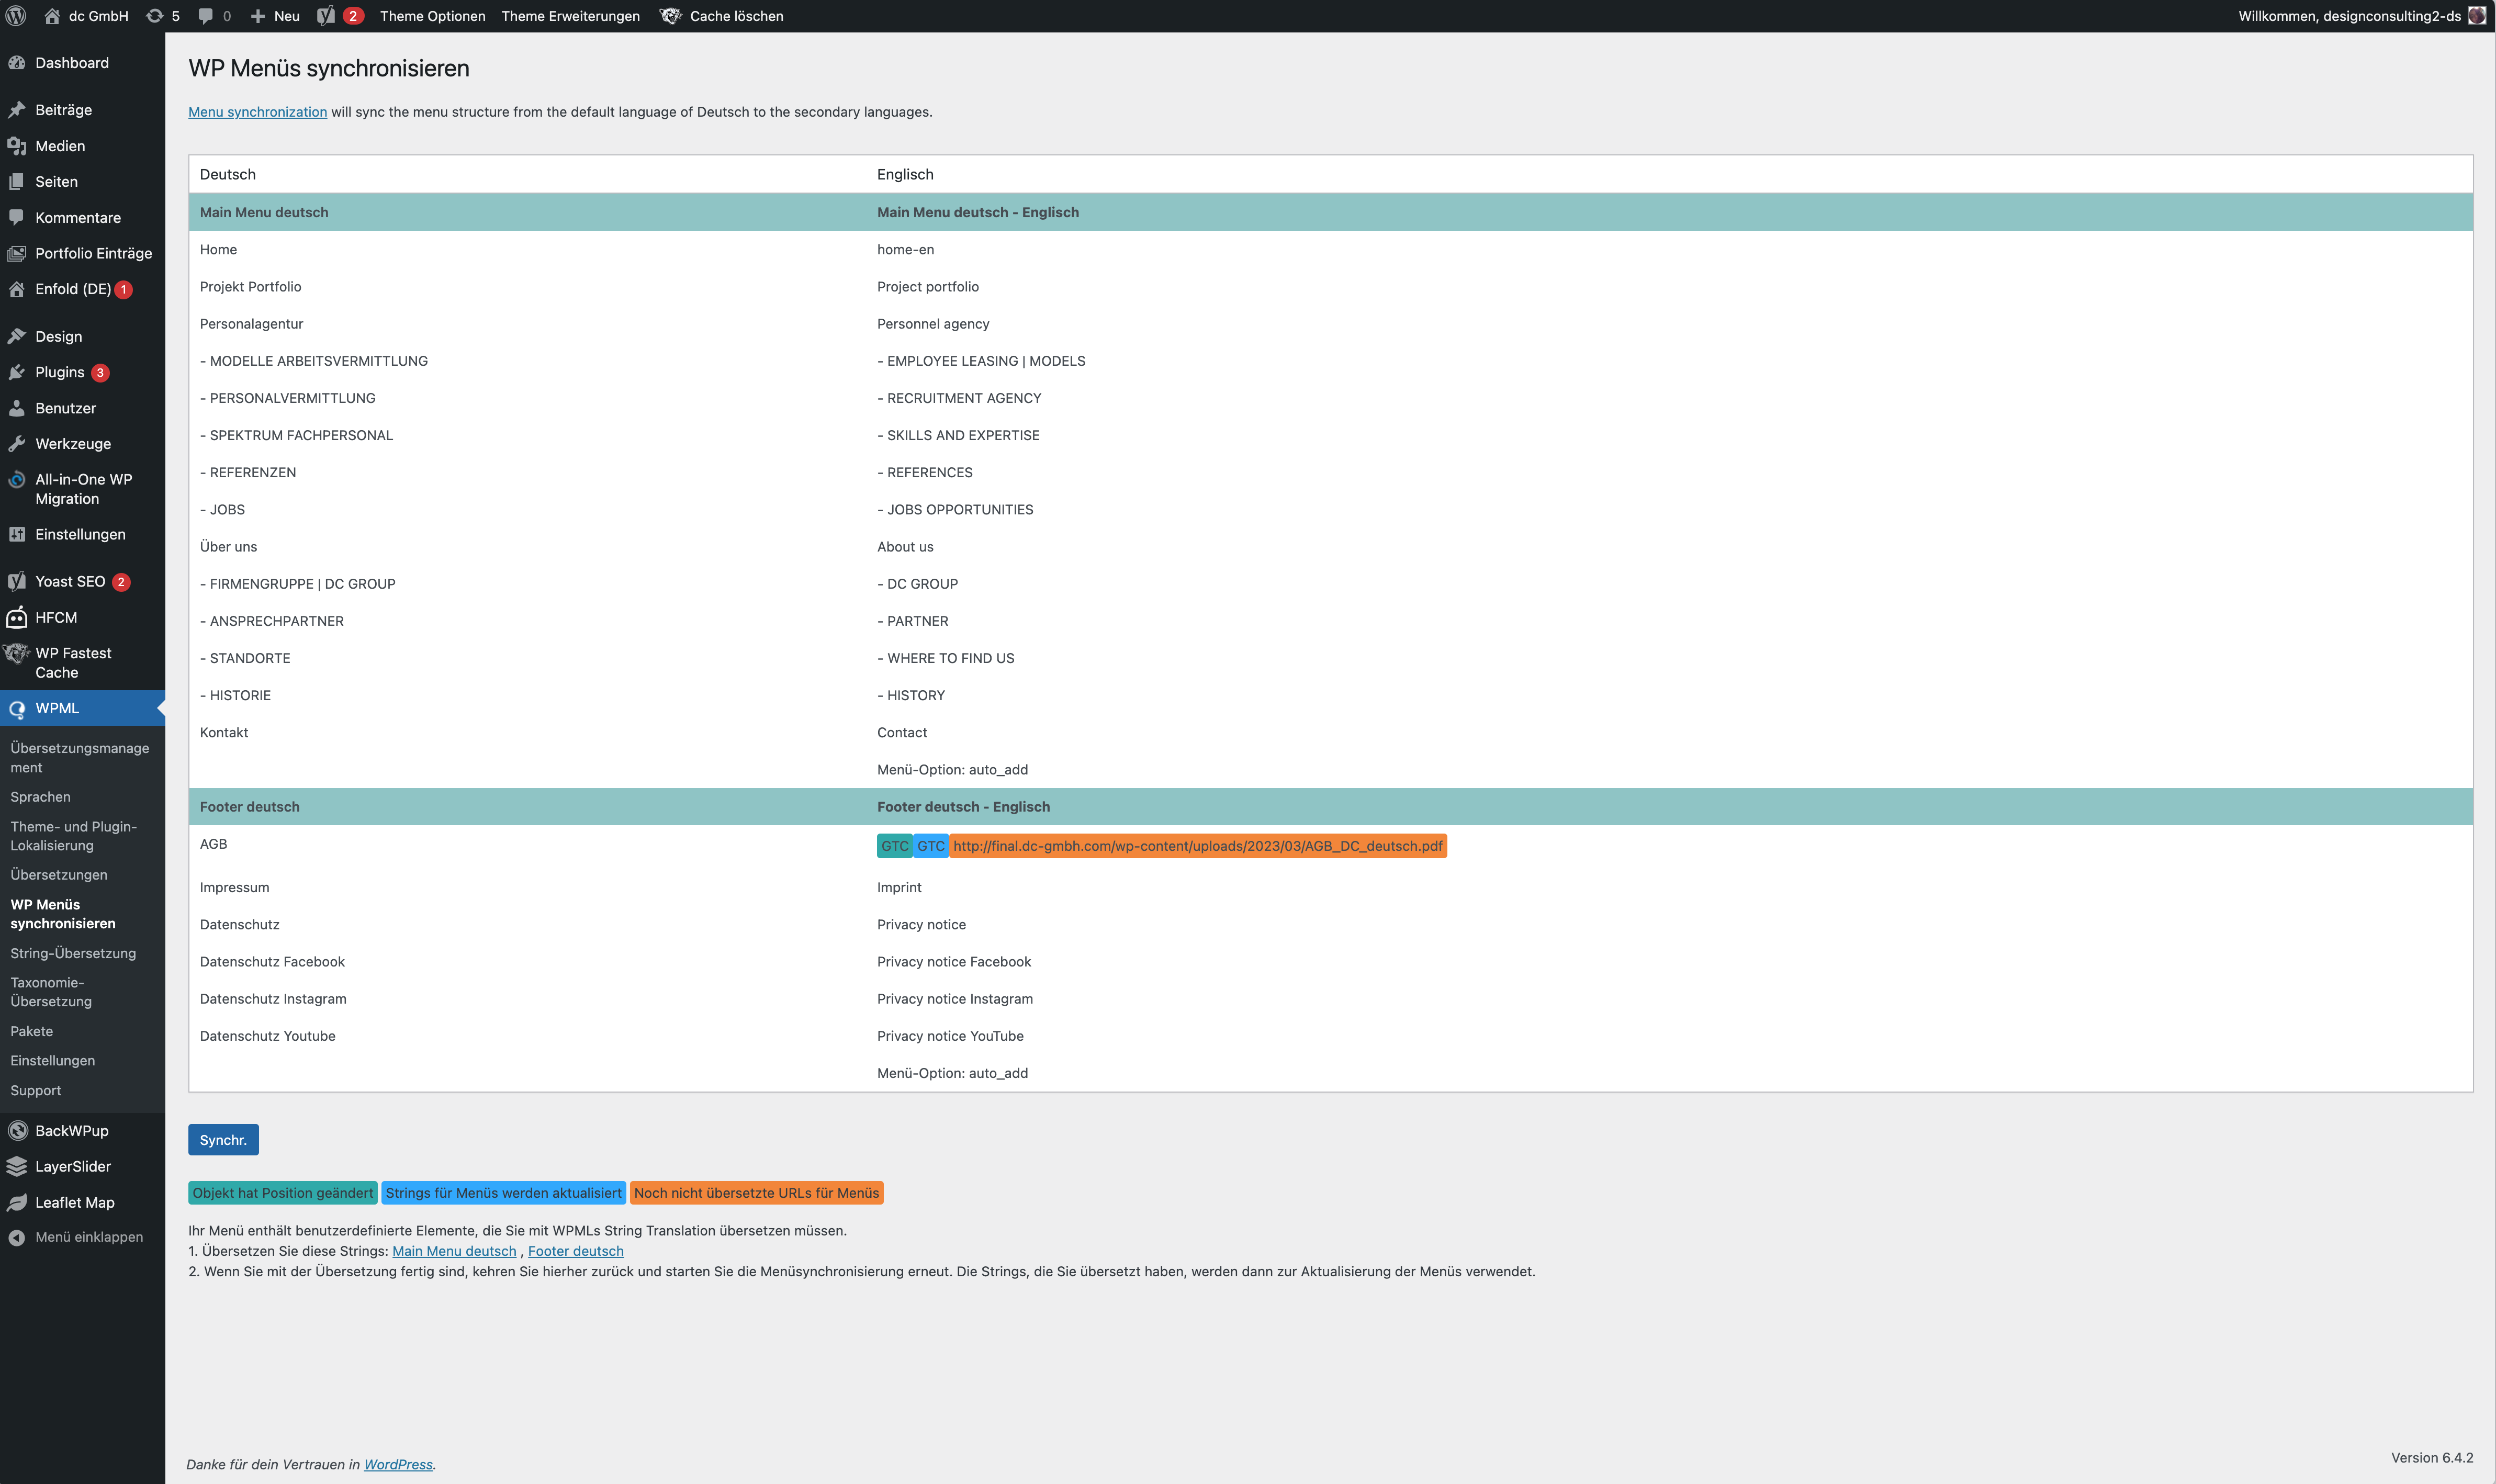The image size is (2496, 1484).
Task: Click orange Noch nicht übersetzte URLs legend
Action: [x=757, y=1193]
